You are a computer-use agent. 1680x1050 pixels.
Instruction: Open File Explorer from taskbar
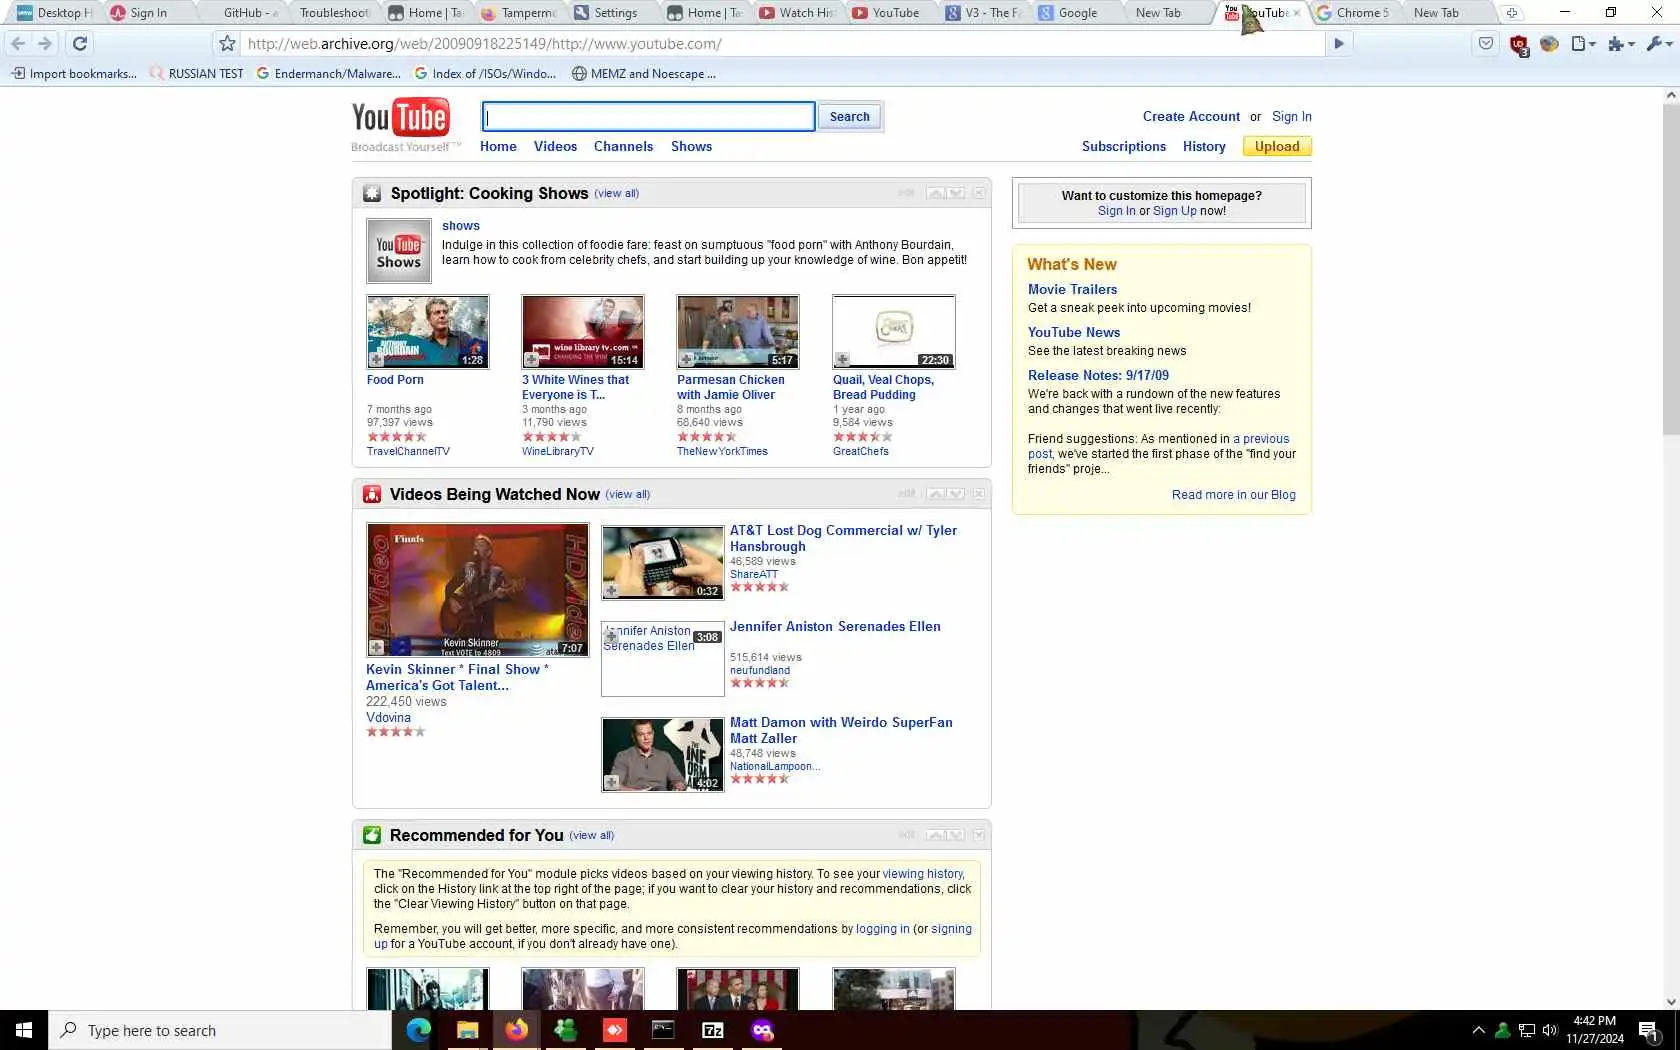(x=467, y=1030)
